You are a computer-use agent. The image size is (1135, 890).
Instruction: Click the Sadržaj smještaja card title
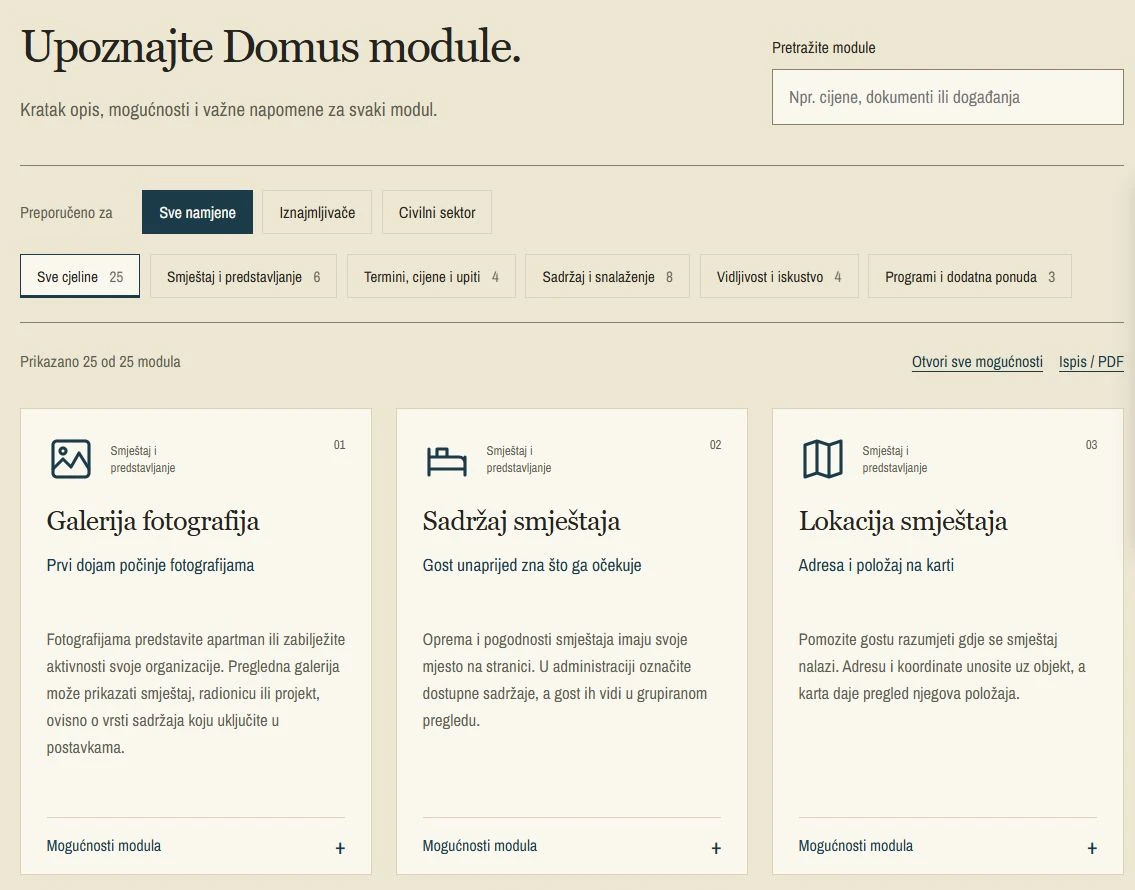tap(521, 521)
